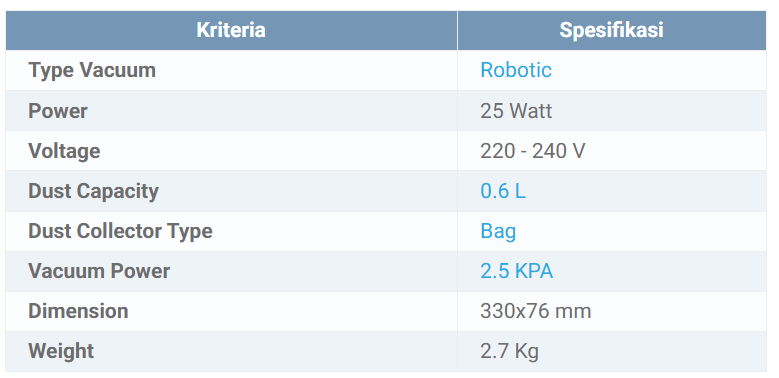Open the Robotic vacuum type link
The image size is (779, 378).
tap(516, 70)
